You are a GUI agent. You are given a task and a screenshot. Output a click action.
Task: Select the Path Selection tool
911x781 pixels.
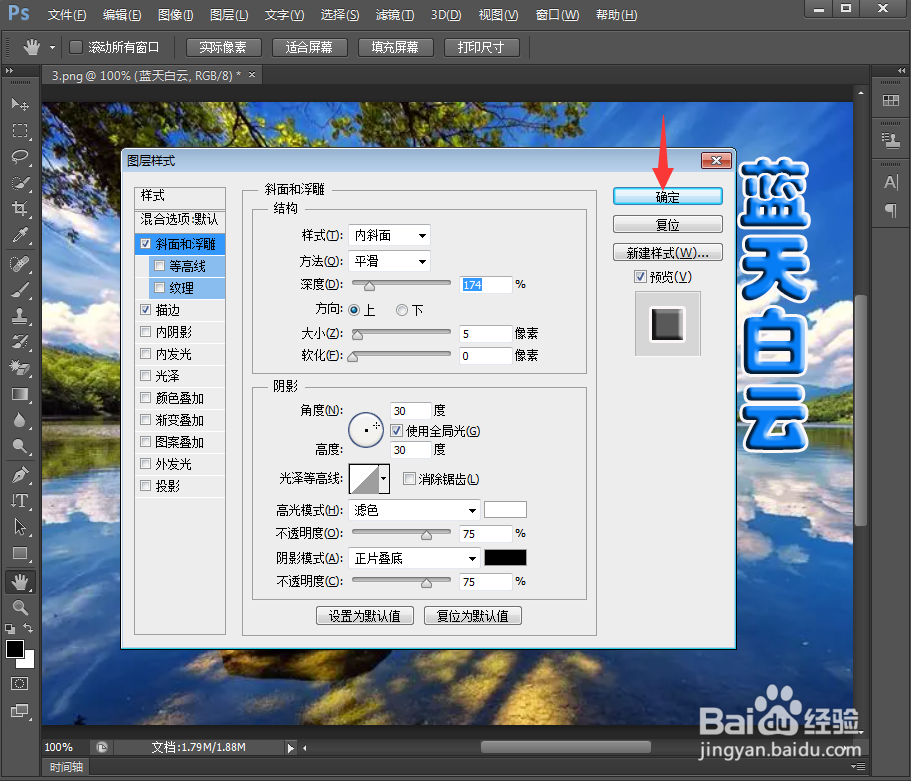pos(20,526)
